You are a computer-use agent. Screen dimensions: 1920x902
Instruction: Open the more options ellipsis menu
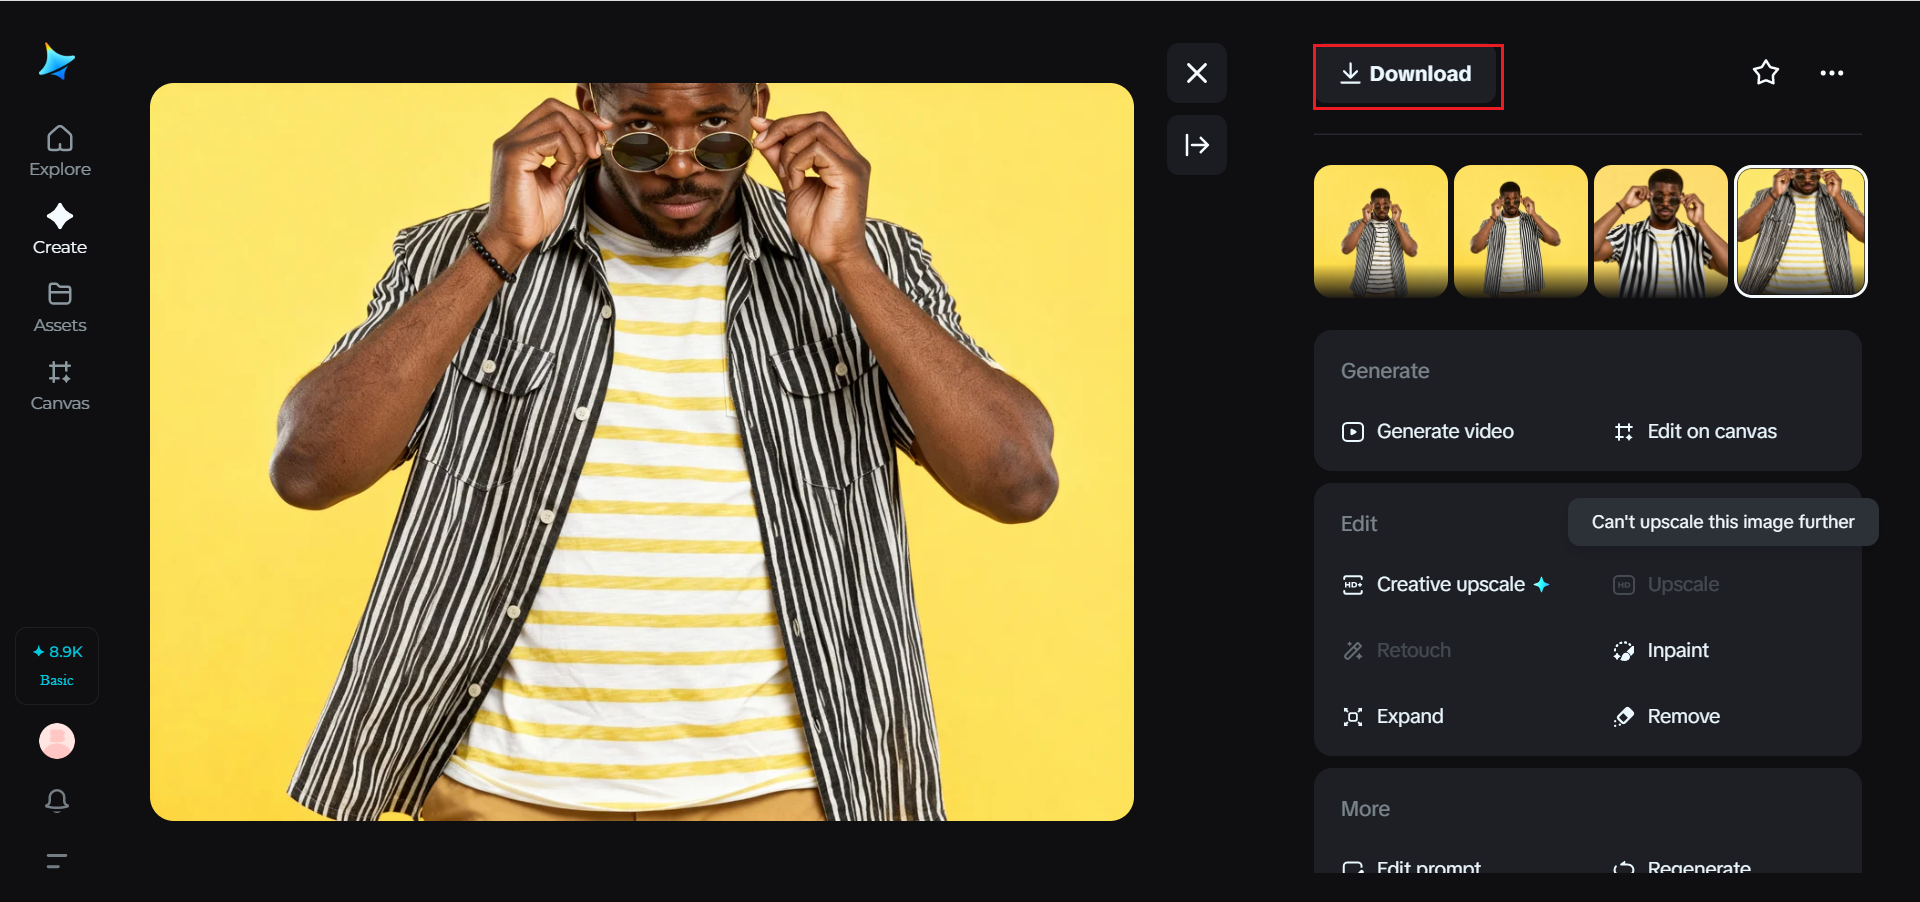pyautogui.click(x=1832, y=73)
